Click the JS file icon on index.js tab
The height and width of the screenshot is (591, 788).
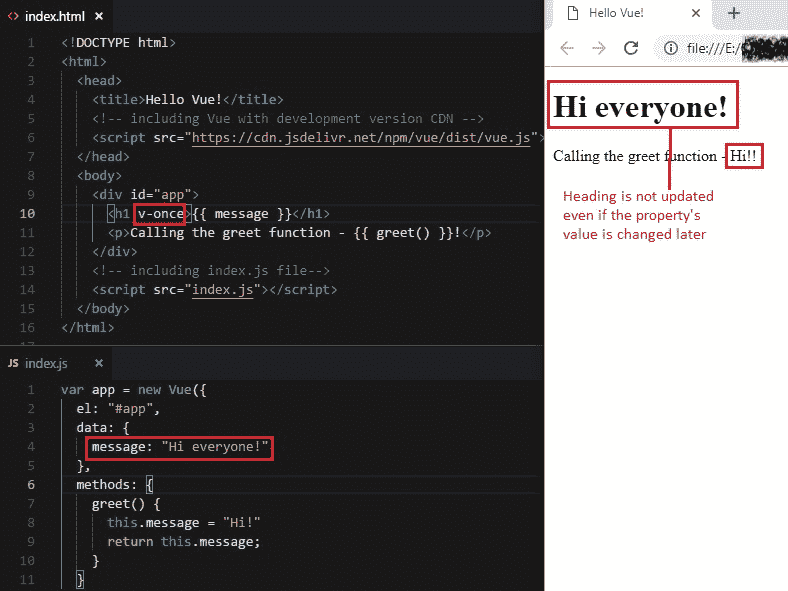coord(13,363)
